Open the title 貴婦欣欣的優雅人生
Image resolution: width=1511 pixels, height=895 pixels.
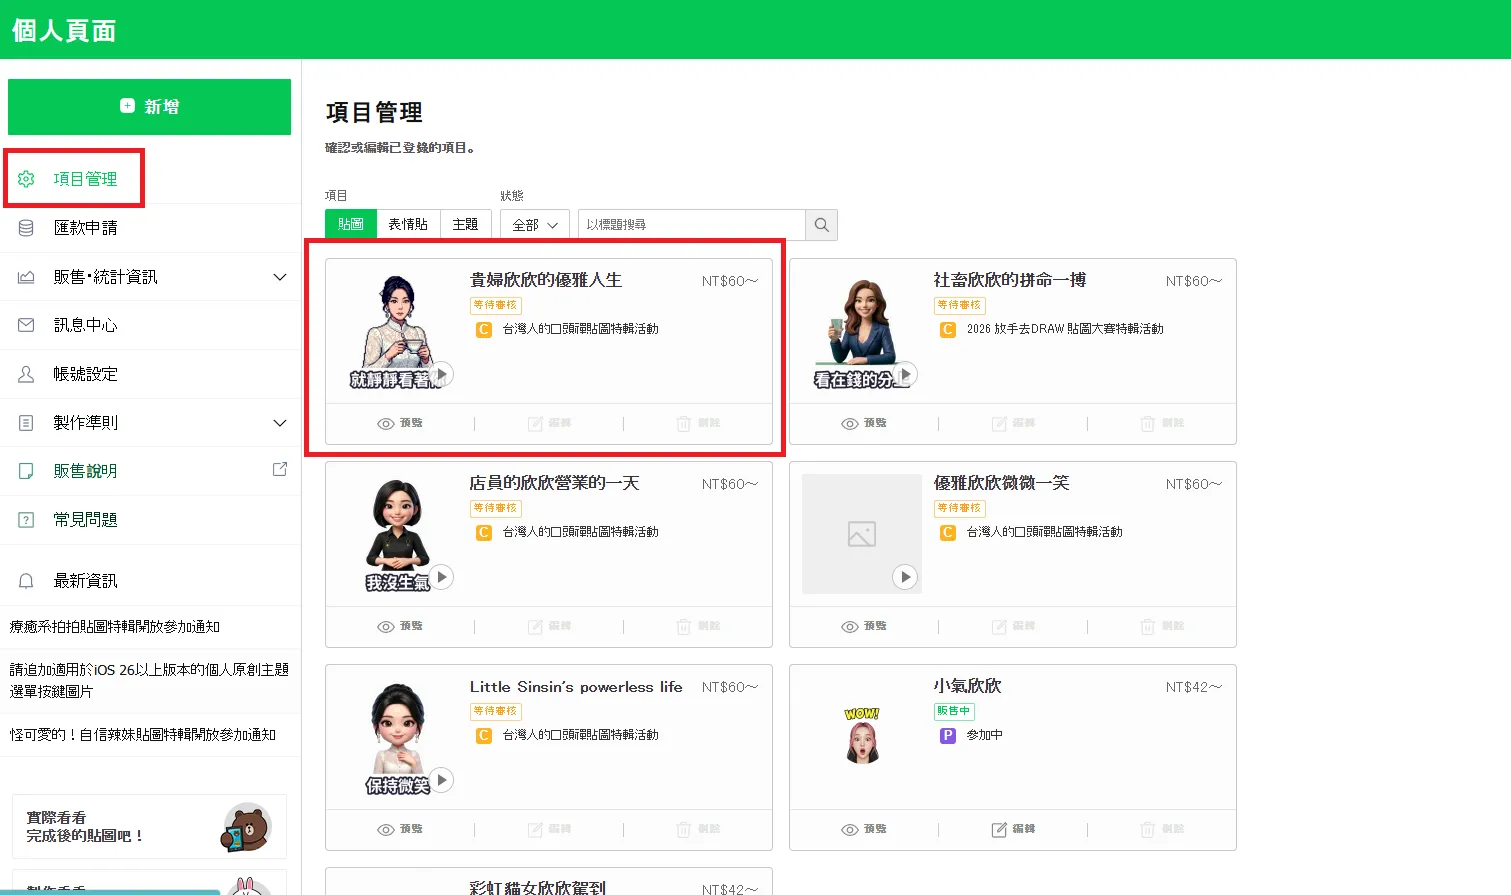(546, 281)
